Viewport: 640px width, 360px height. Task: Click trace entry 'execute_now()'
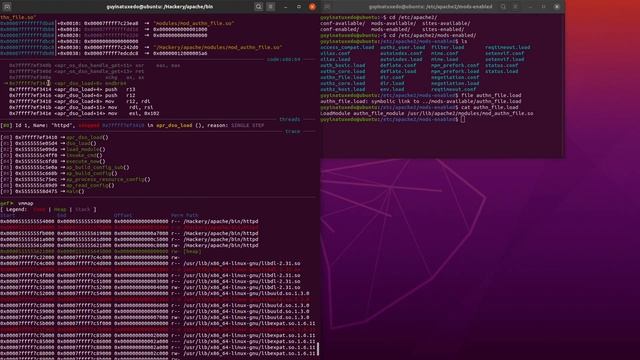click(x=86, y=161)
